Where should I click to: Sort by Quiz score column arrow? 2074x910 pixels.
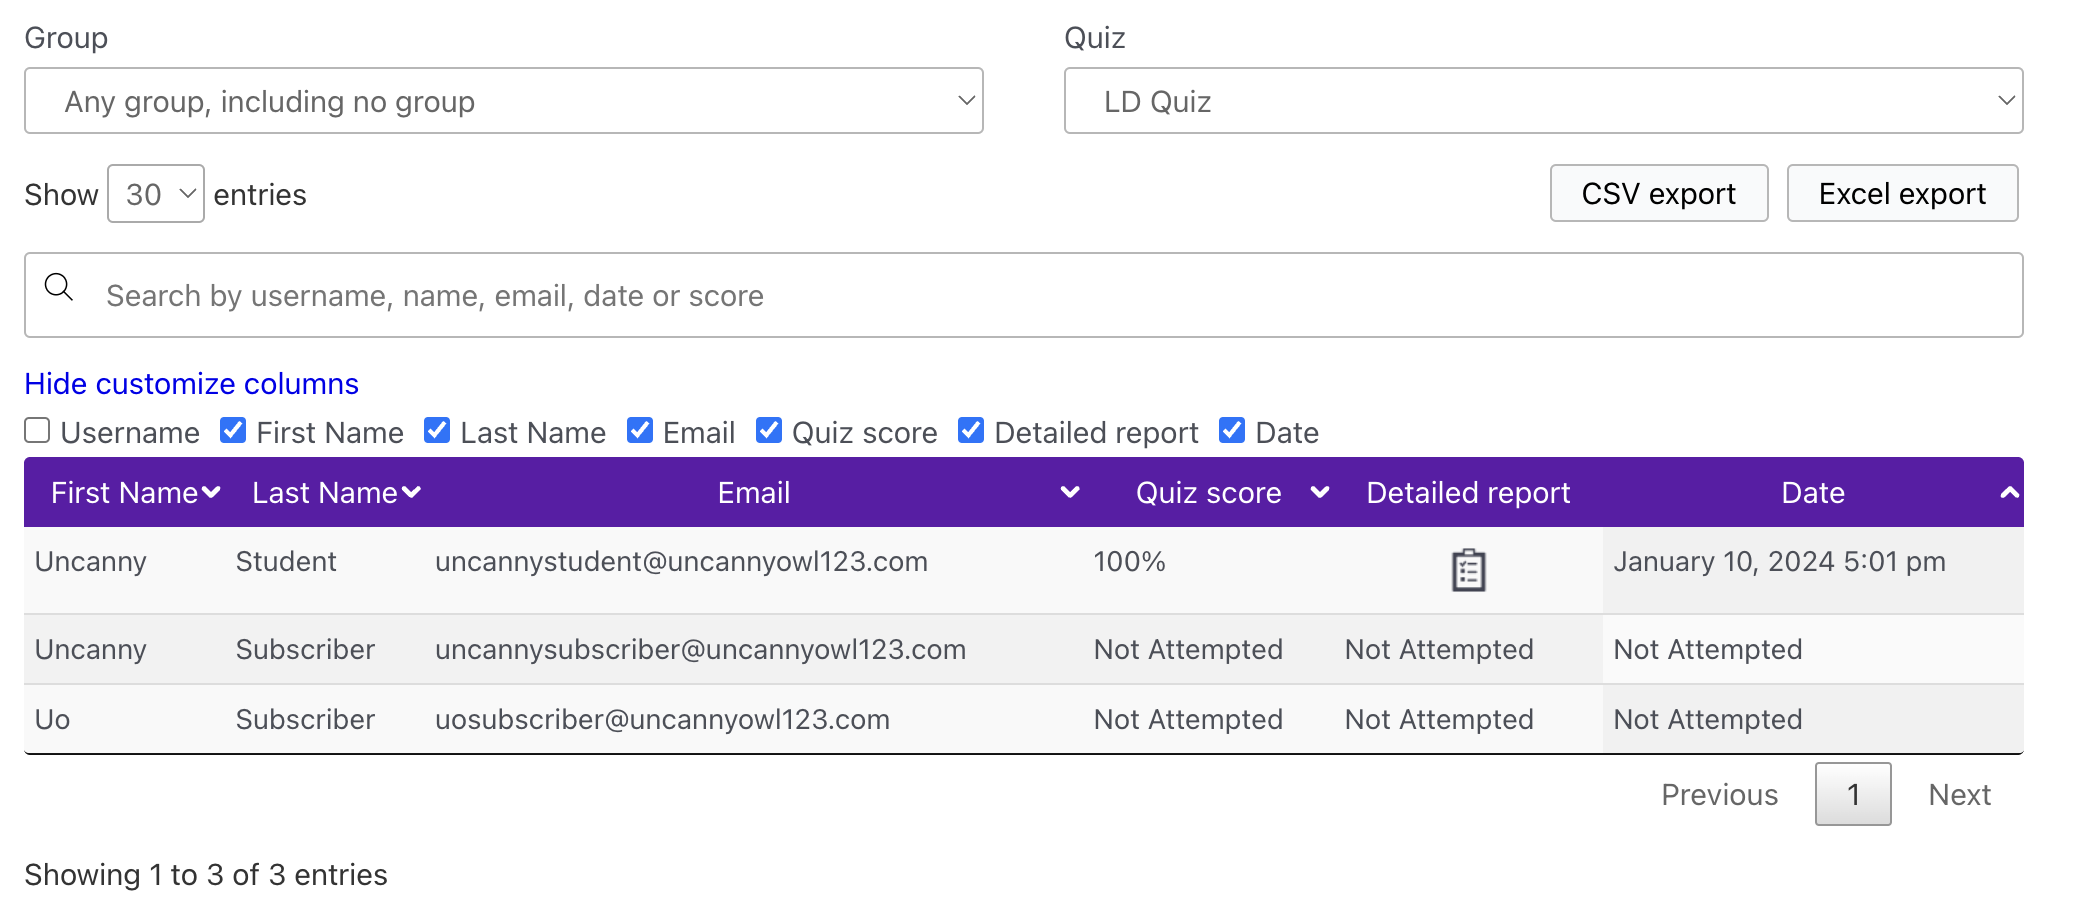point(1319,492)
